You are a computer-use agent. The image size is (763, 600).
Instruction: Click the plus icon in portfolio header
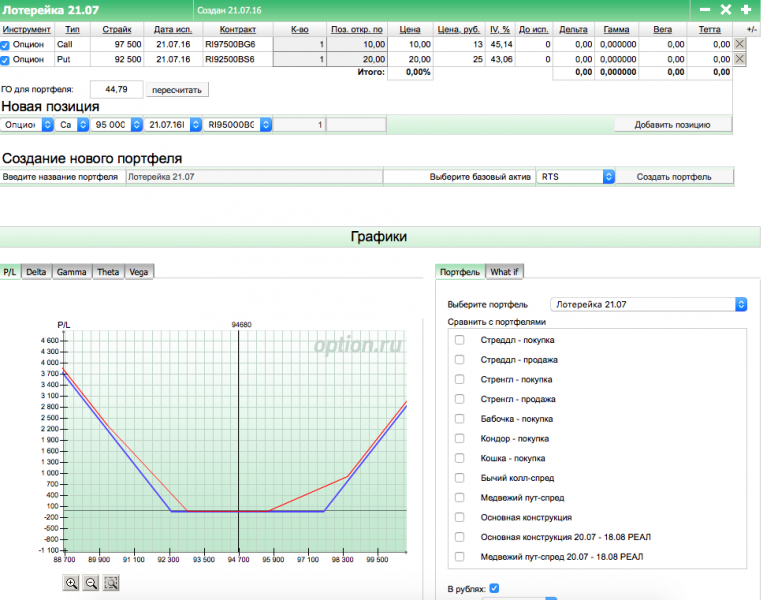tap(746, 9)
